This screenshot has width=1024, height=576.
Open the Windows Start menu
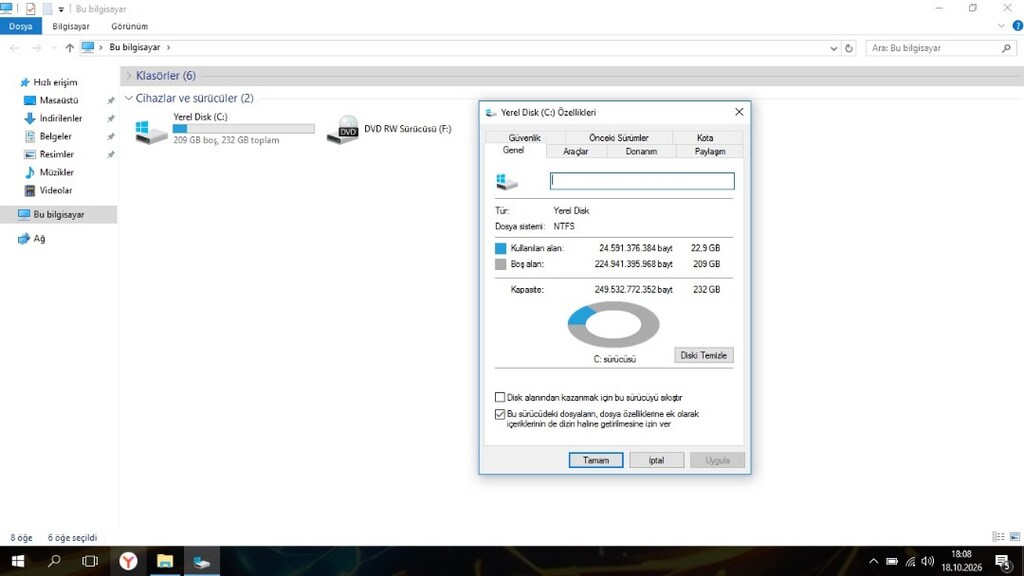click(18, 561)
